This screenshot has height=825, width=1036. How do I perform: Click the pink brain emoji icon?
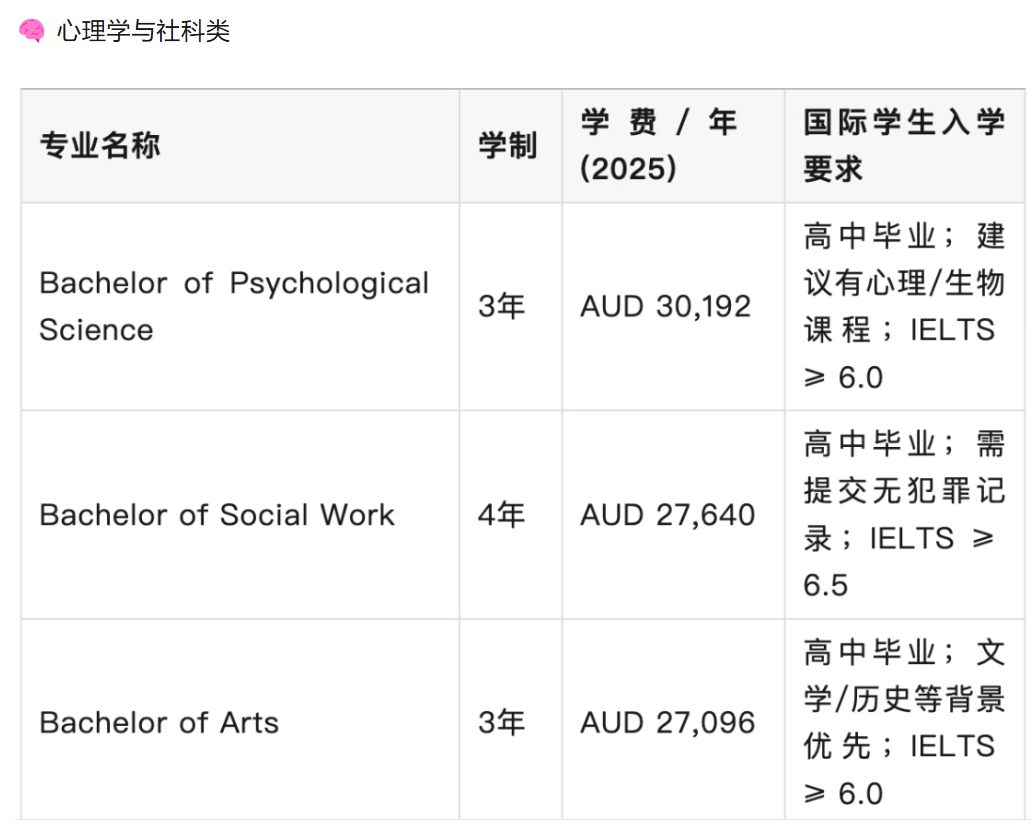pos(32,32)
